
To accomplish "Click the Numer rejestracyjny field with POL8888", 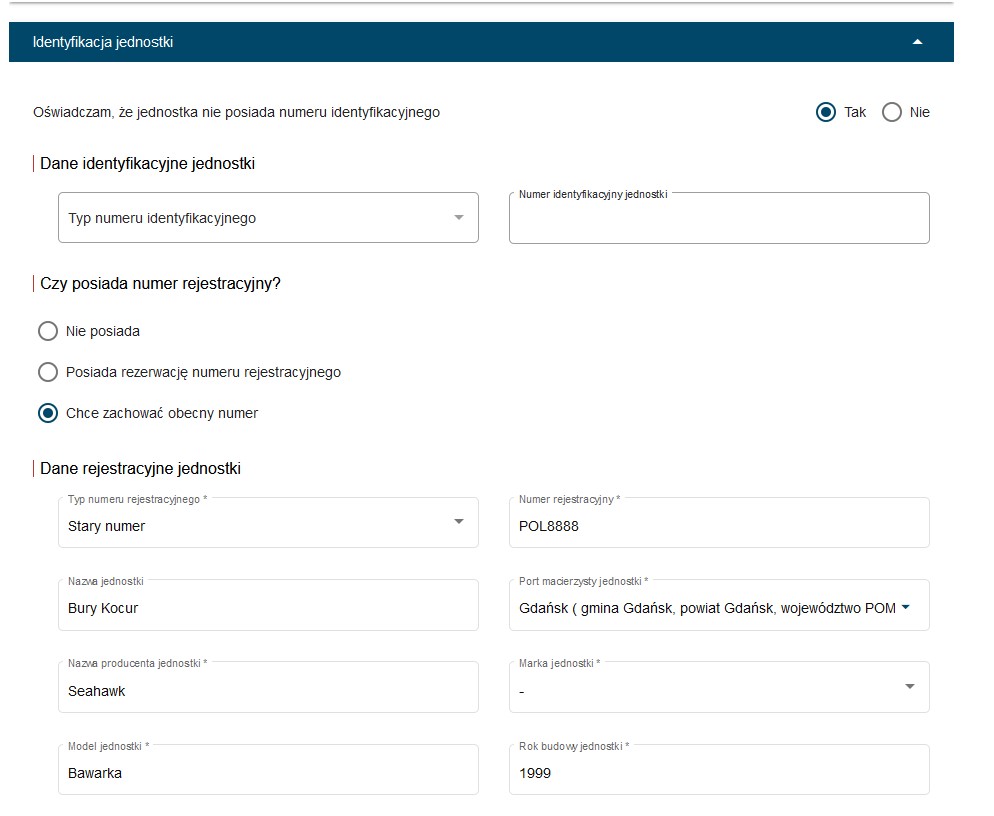I will click(x=719, y=522).
